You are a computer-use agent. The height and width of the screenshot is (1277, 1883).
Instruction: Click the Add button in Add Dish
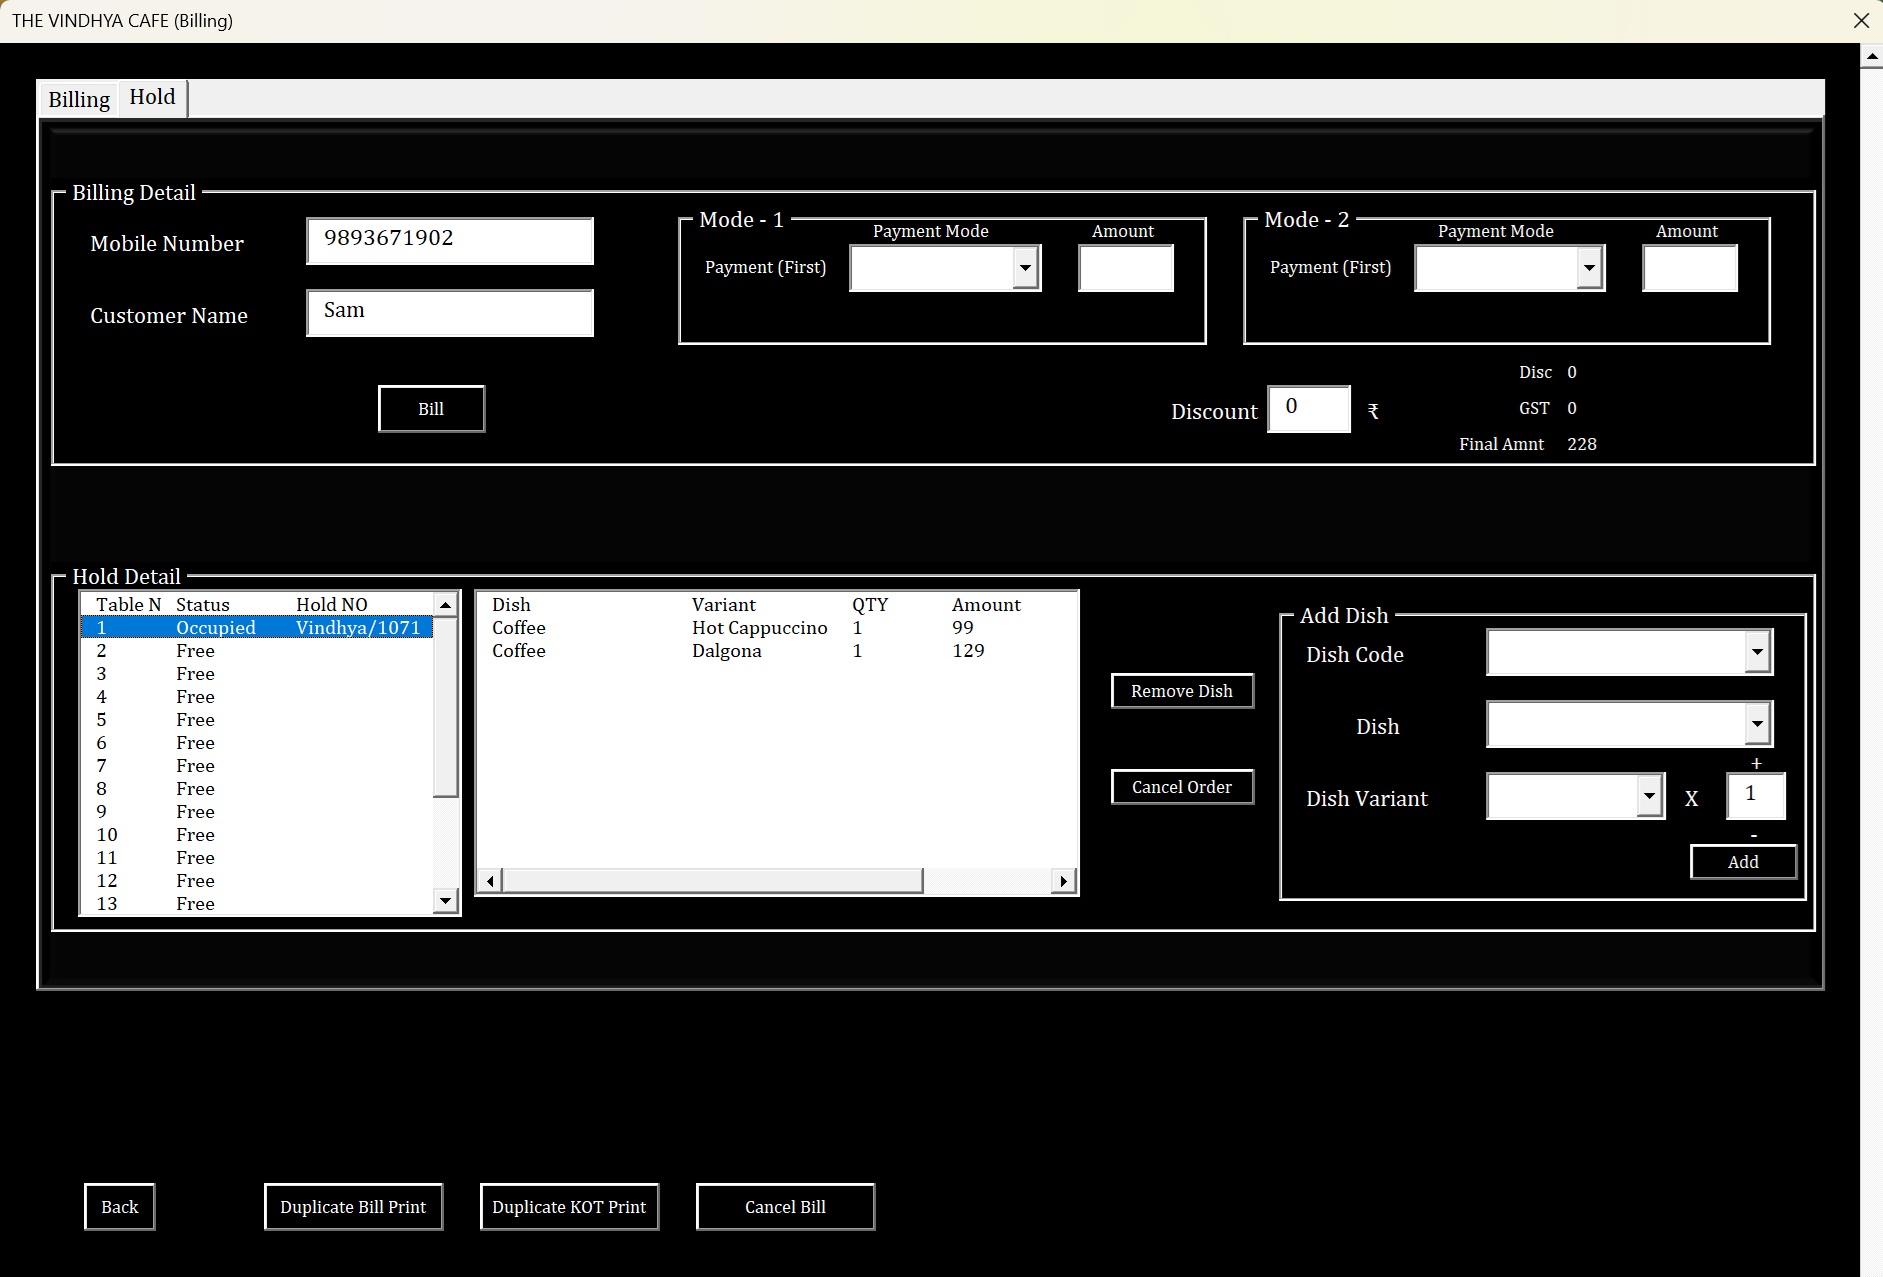pyautogui.click(x=1742, y=861)
